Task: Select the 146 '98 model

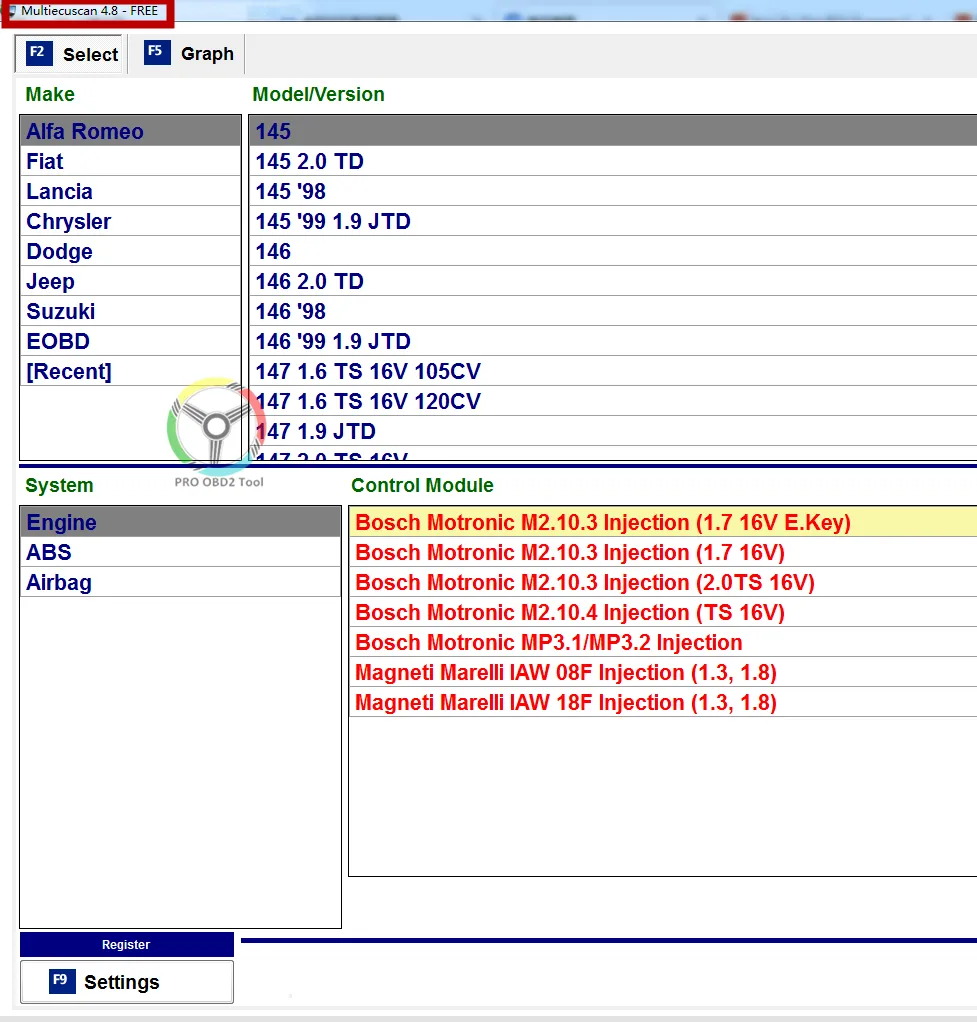Action: coord(613,311)
